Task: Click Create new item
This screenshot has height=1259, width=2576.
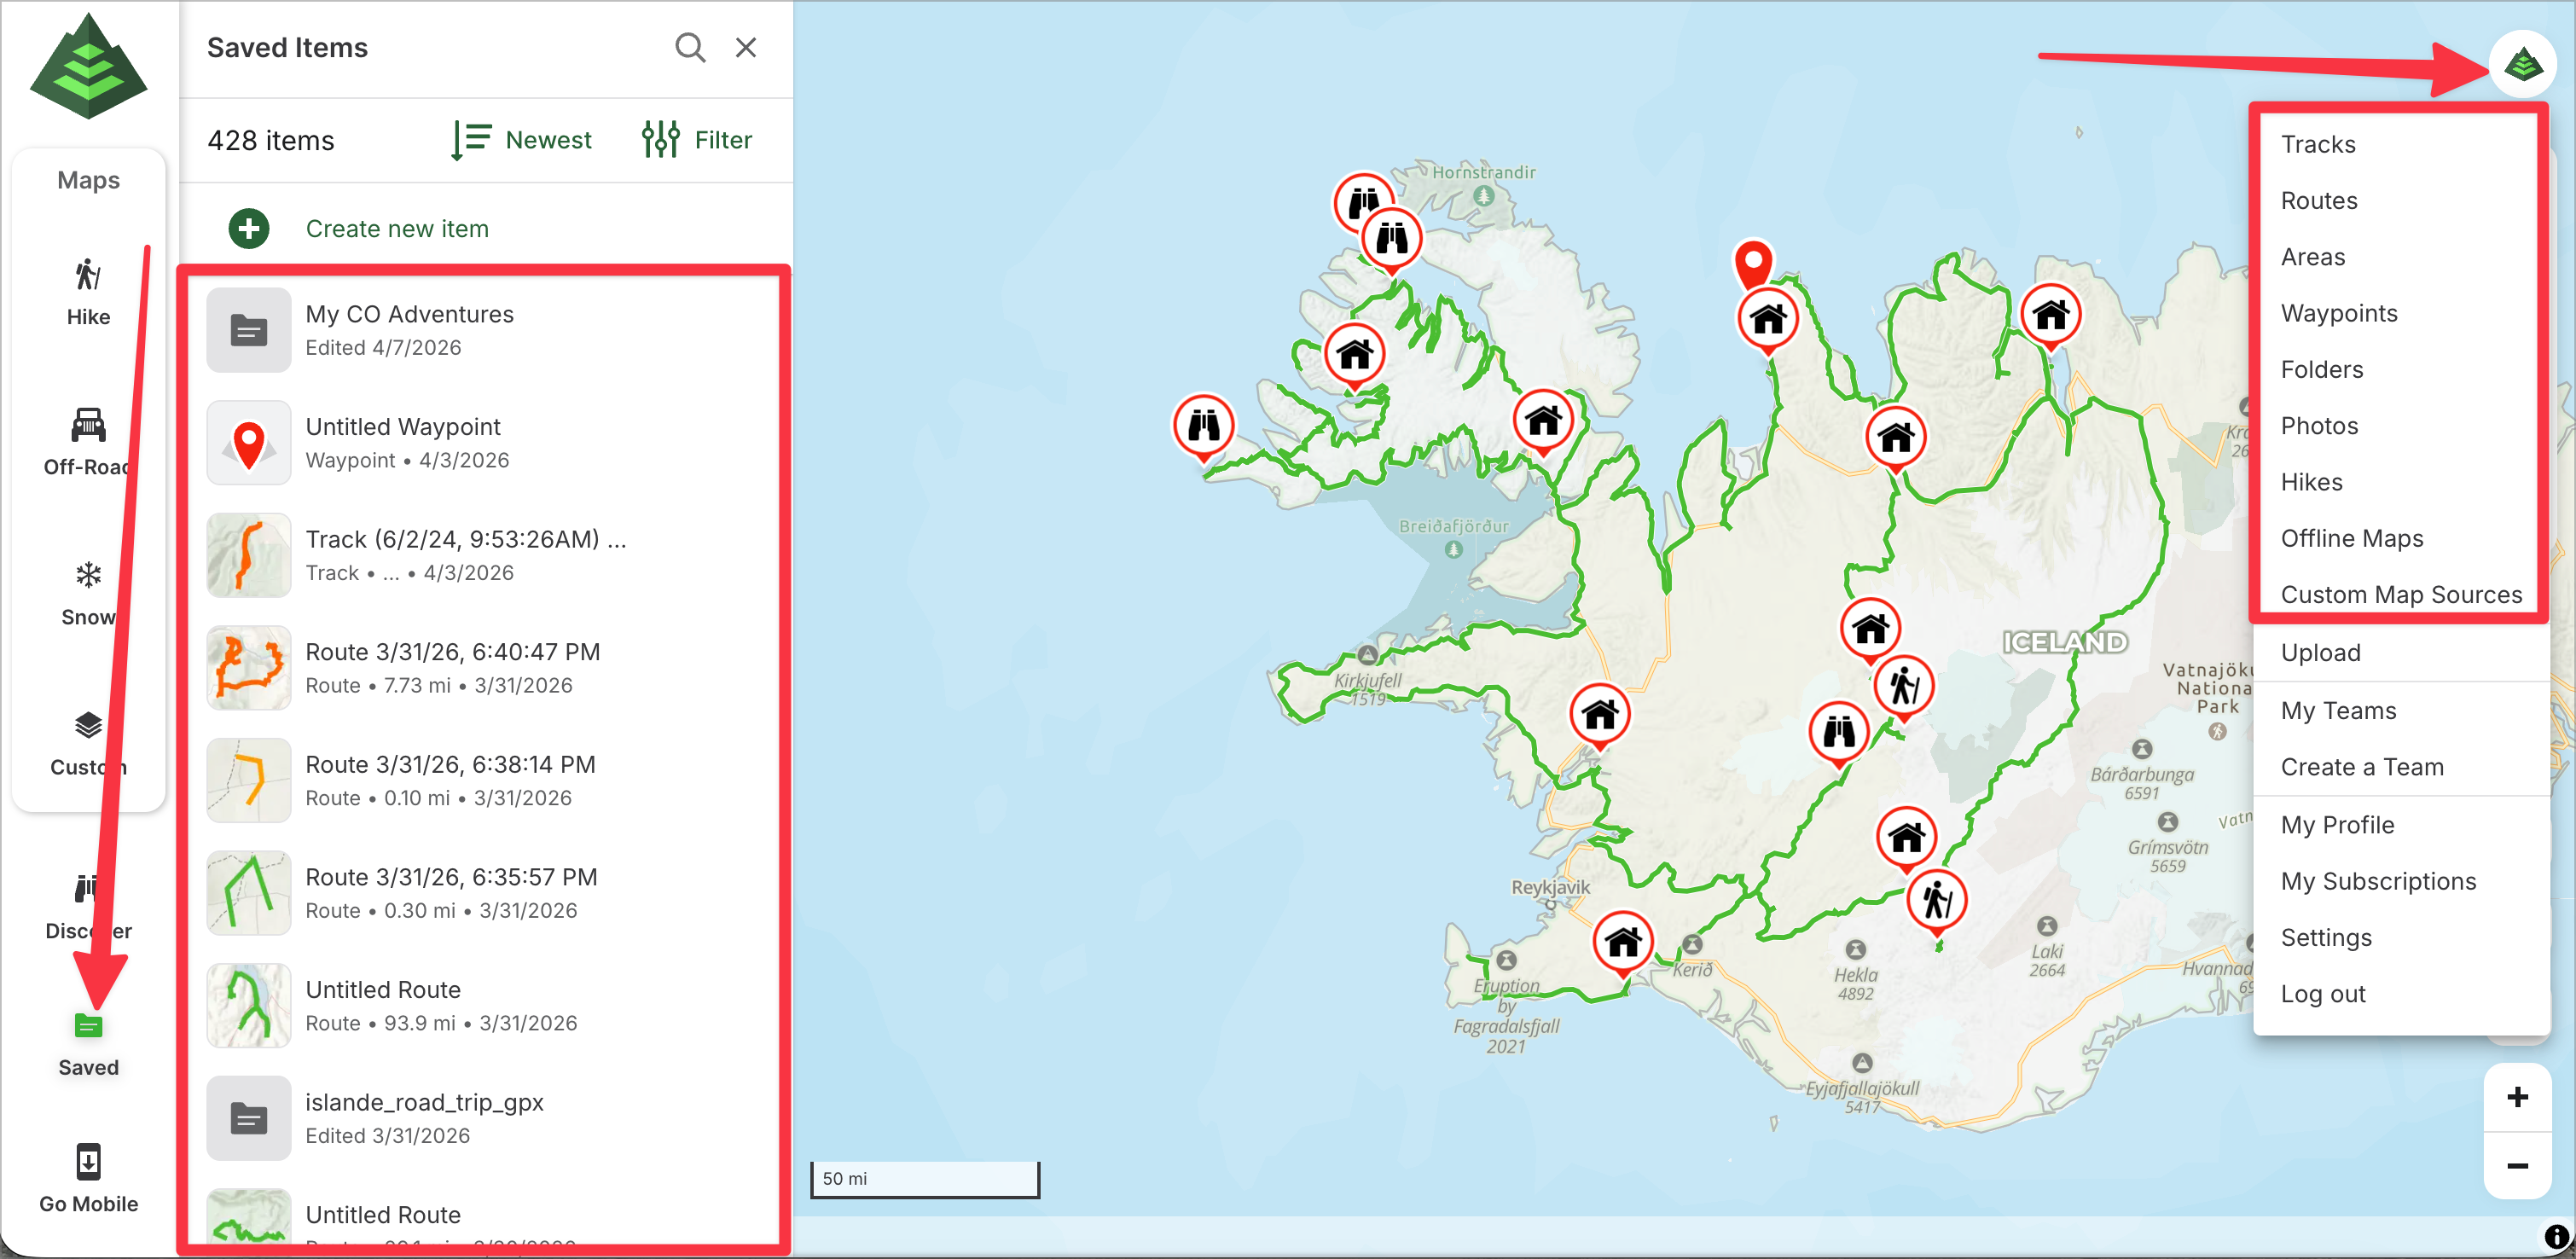Action: tap(396, 228)
